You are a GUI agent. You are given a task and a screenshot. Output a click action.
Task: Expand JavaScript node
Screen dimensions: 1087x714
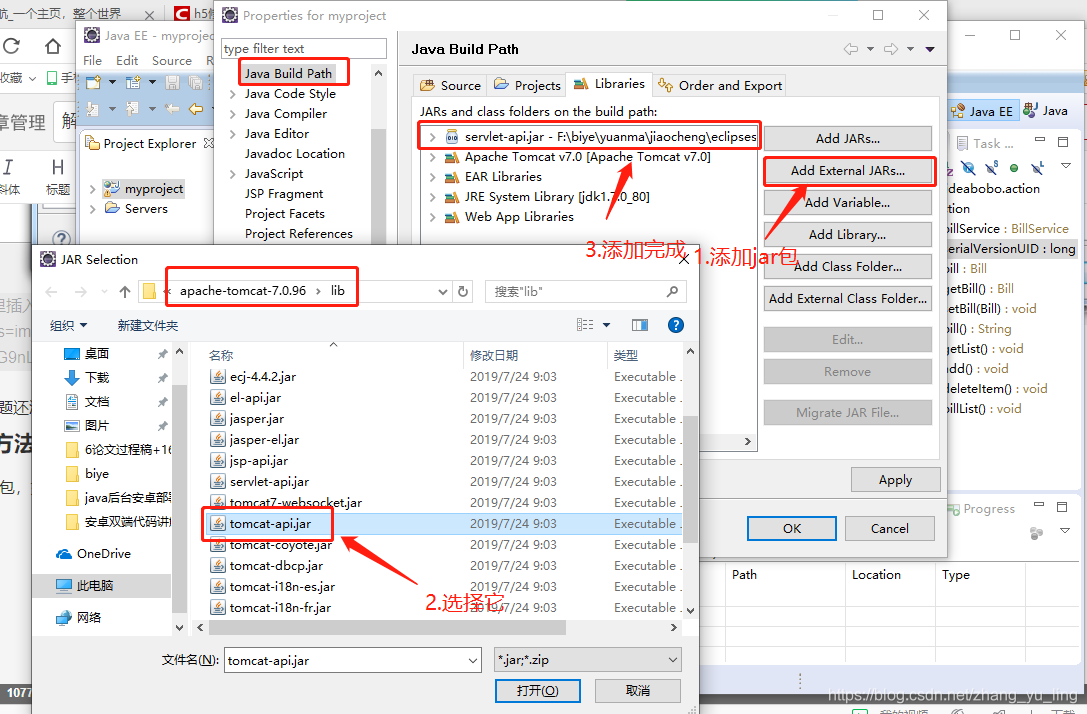coord(233,175)
